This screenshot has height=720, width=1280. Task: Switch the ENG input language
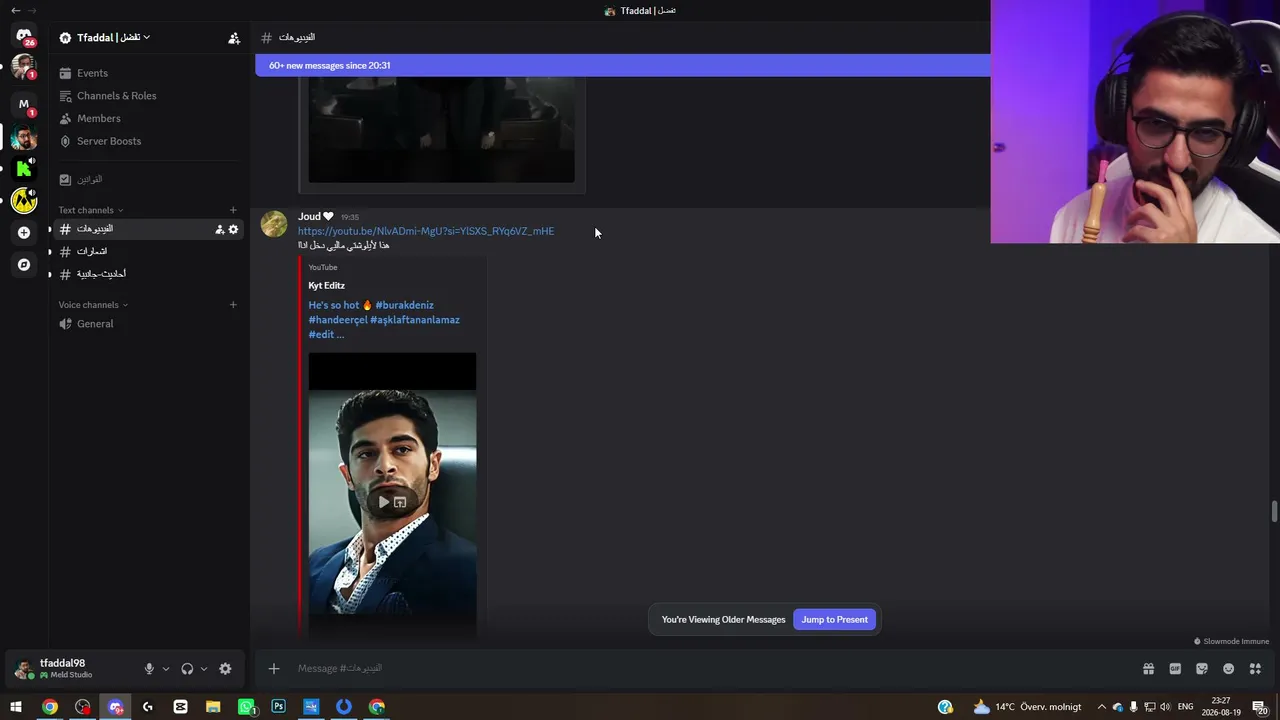pos(1186,707)
